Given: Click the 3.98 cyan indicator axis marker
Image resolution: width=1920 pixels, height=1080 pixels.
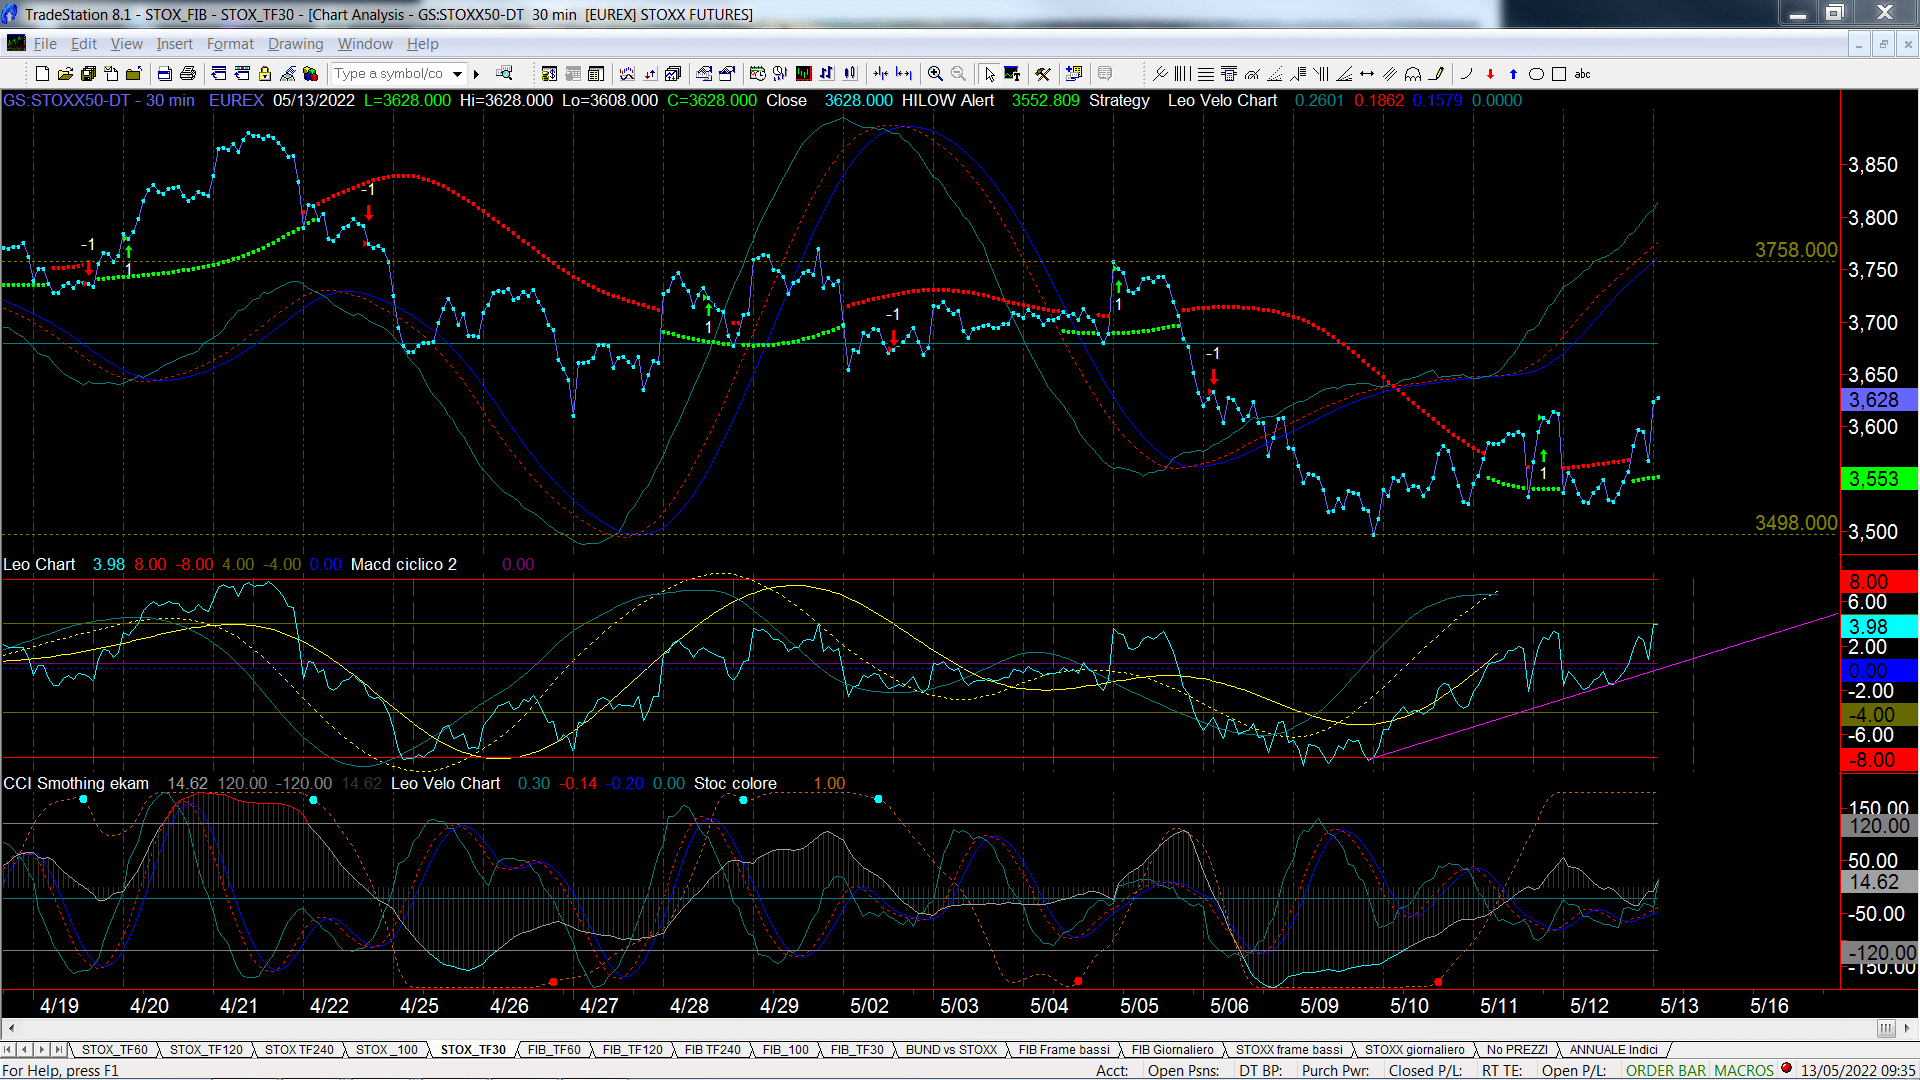Looking at the screenshot, I should click(x=1879, y=627).
